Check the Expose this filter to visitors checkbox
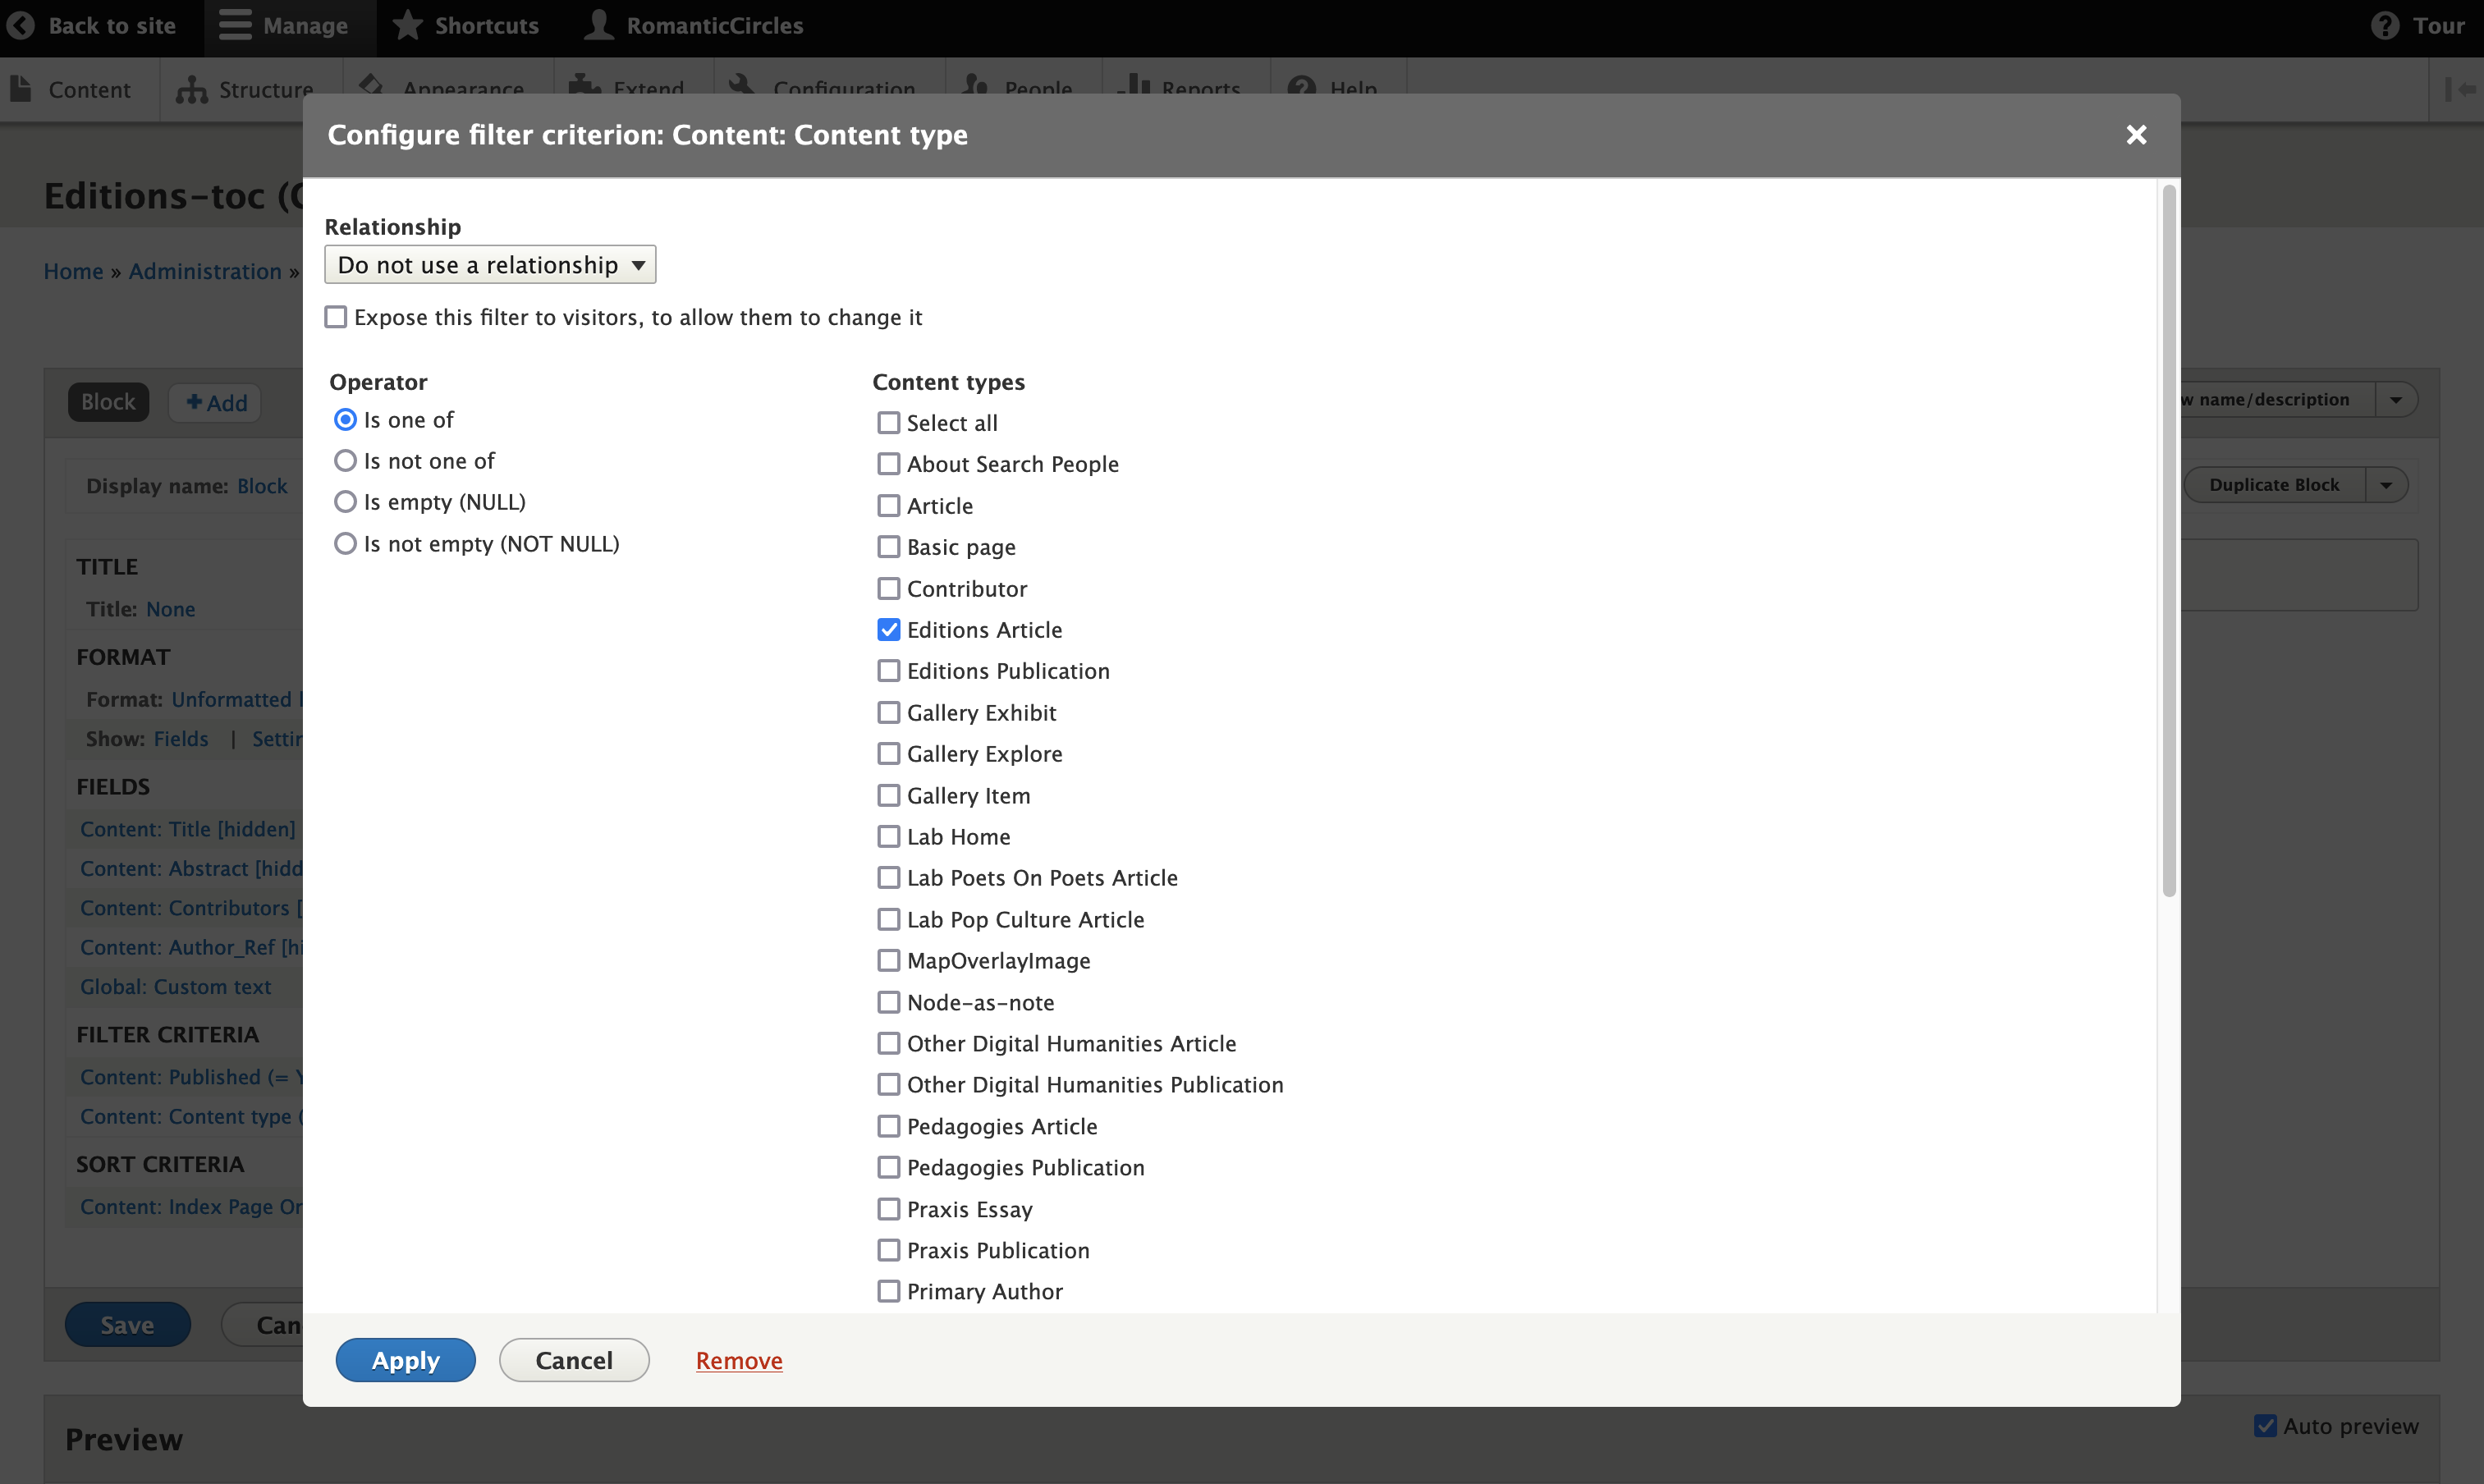Screen dimensions: 2484x1484 coord(337,318)
